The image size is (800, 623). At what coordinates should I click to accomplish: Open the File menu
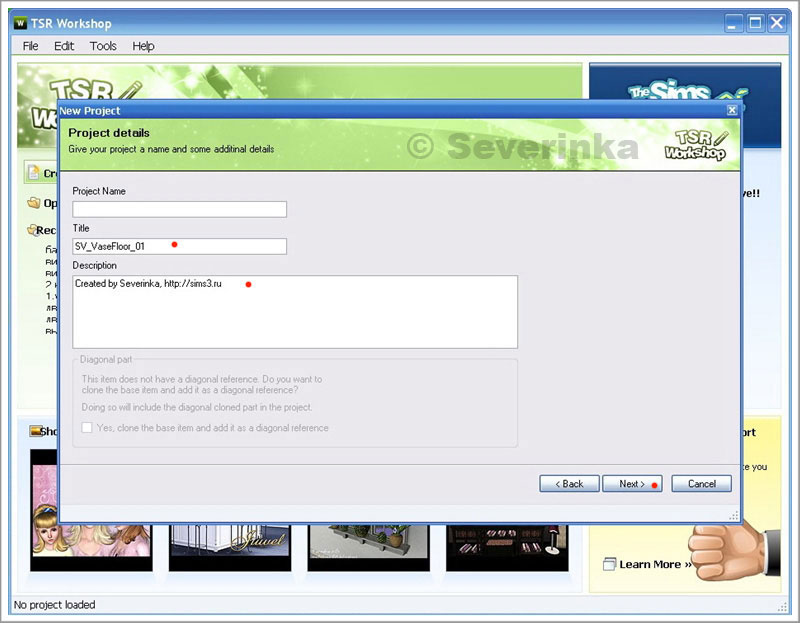coord(31,46)
